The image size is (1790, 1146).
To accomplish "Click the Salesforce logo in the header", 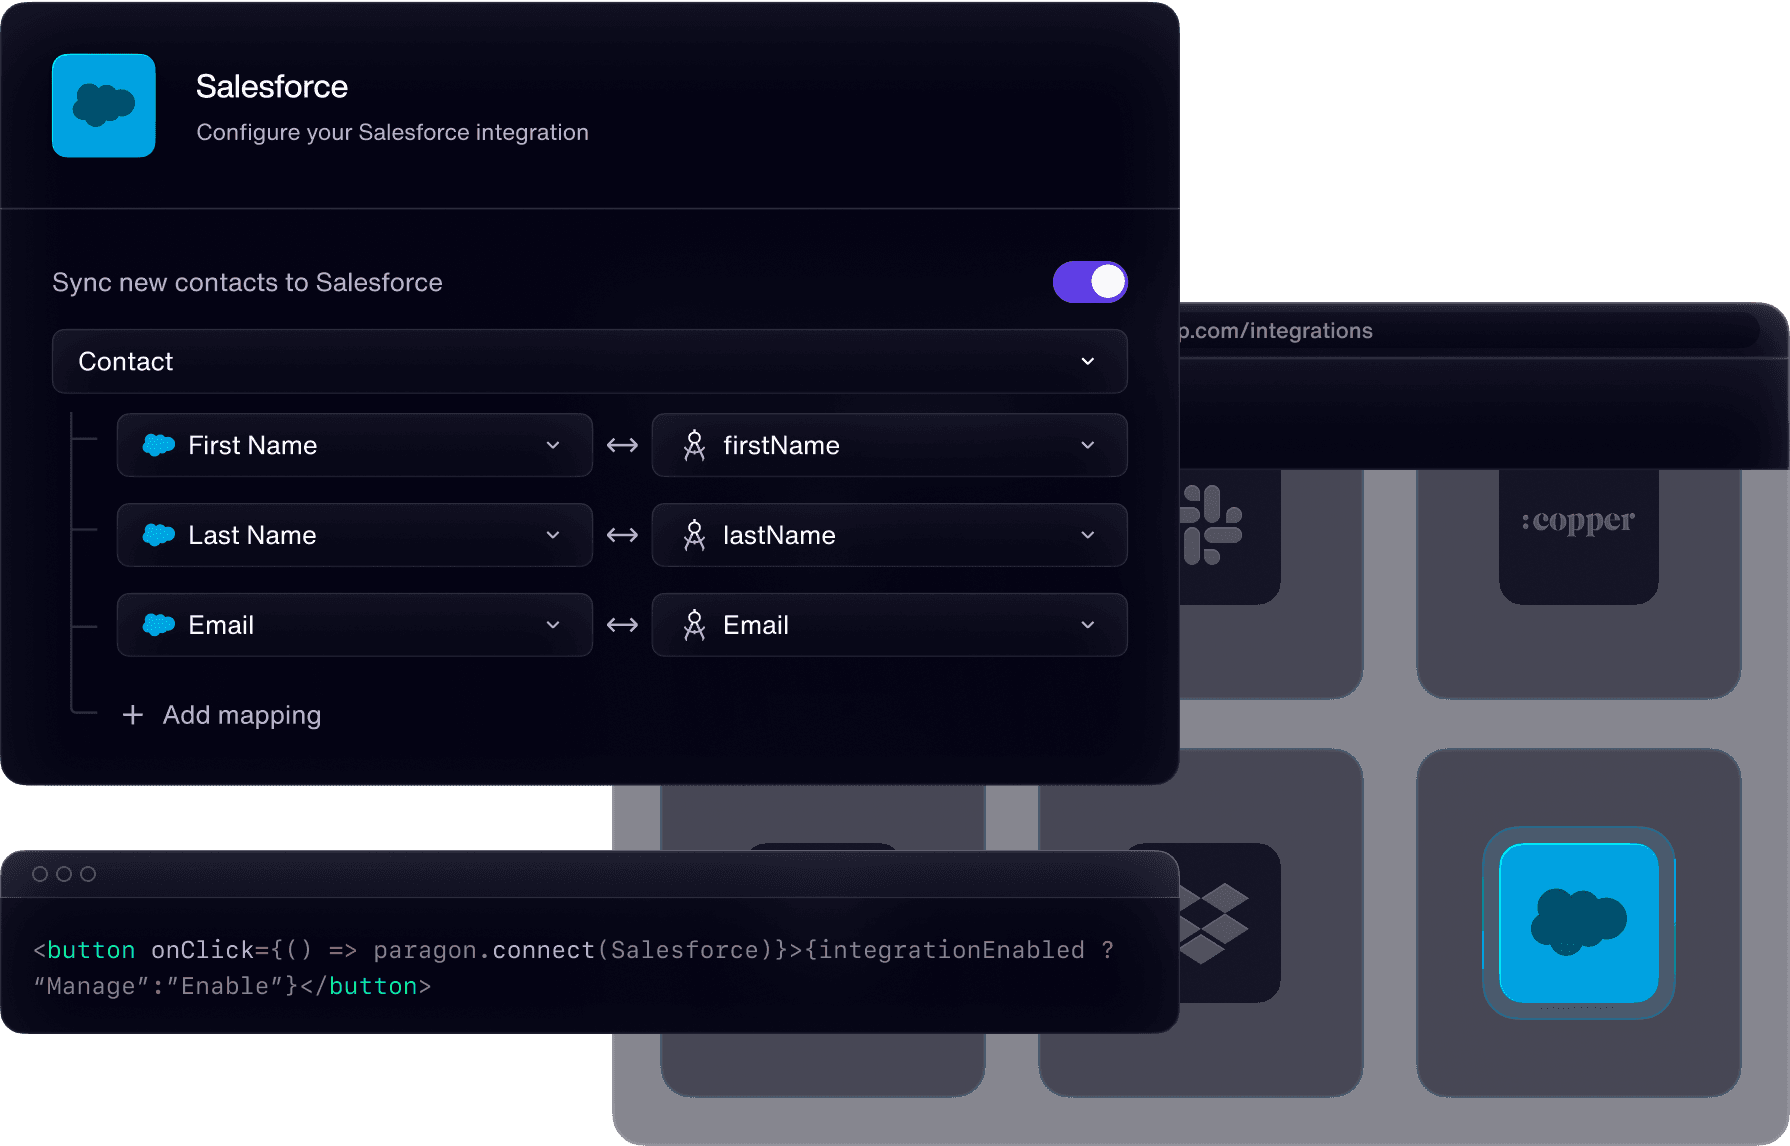I will (104, 105).
